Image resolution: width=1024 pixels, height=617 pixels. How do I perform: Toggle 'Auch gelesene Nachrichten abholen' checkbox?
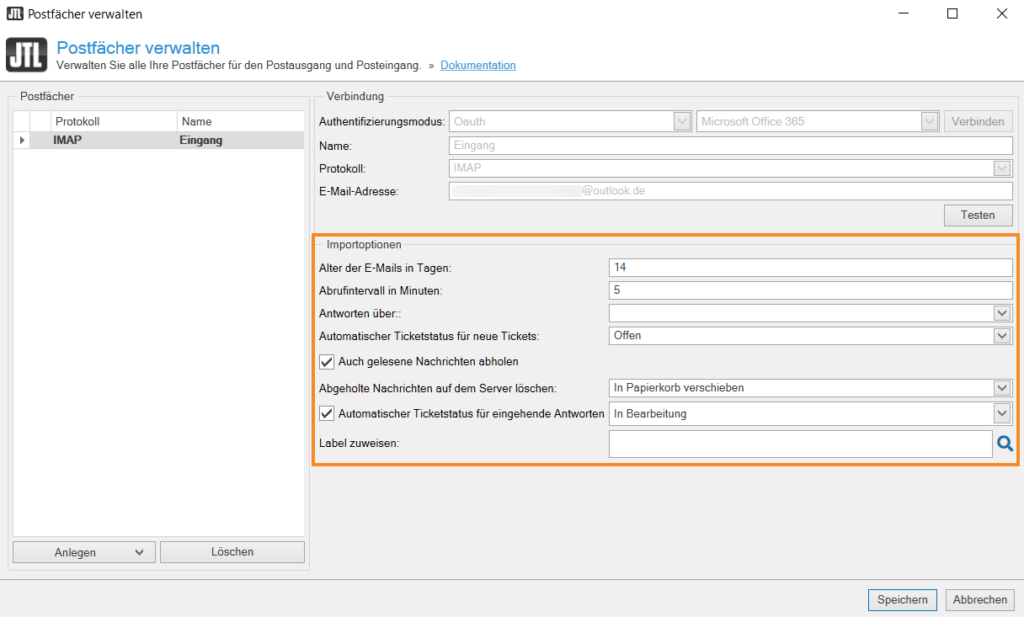pyautogui.click(x=326, y=361)
